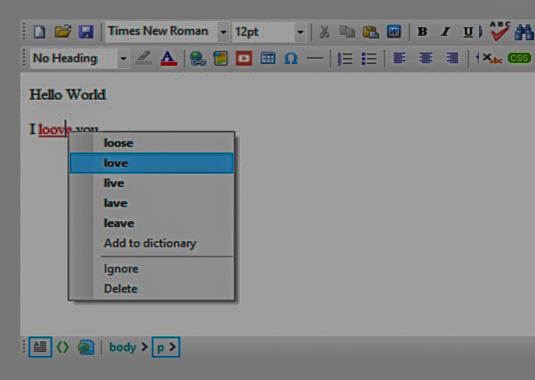The height and width of the screenshot is (380, 535).
Task: Insert a horizontal line
Action: (315, 58)
